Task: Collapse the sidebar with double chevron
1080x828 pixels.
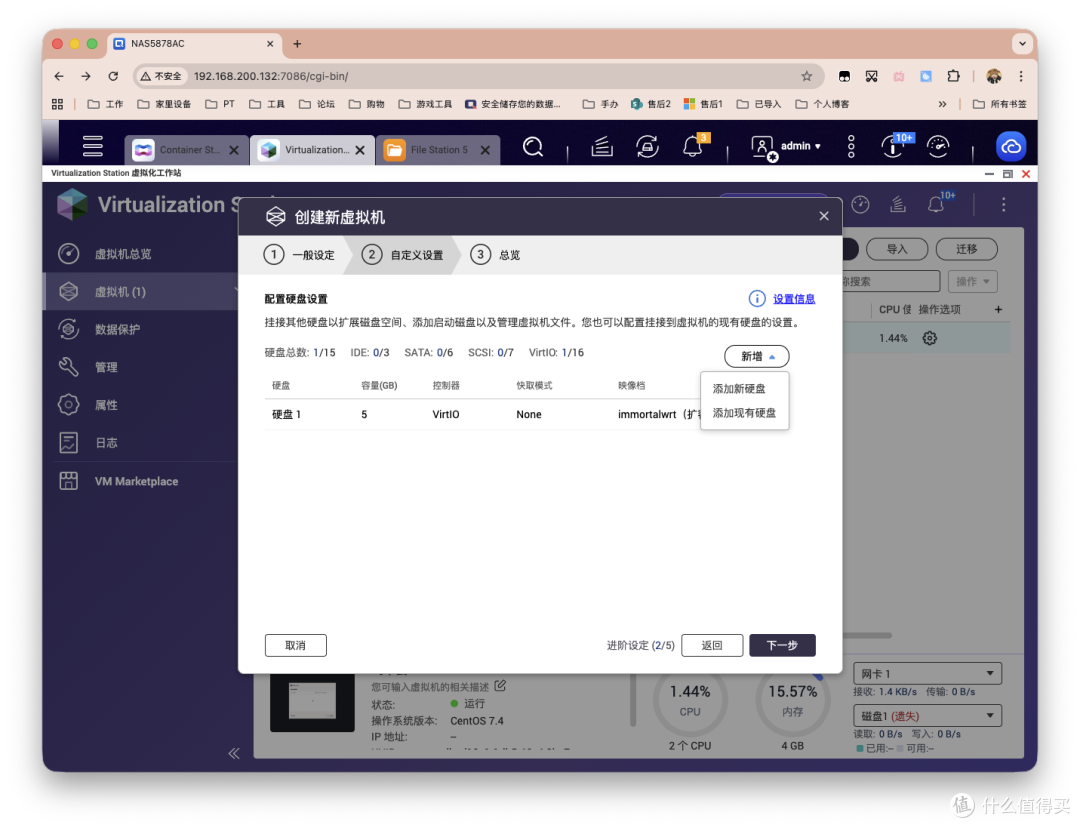Action: pos(234,753)
